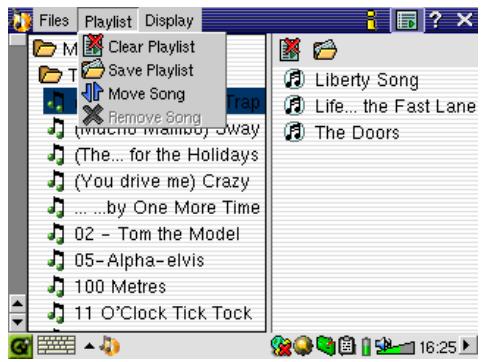This screenshot has width=484, height=362.
Task: Select (You drive me) Crazy
Action: pyautogui.click(x=162, y=182)
